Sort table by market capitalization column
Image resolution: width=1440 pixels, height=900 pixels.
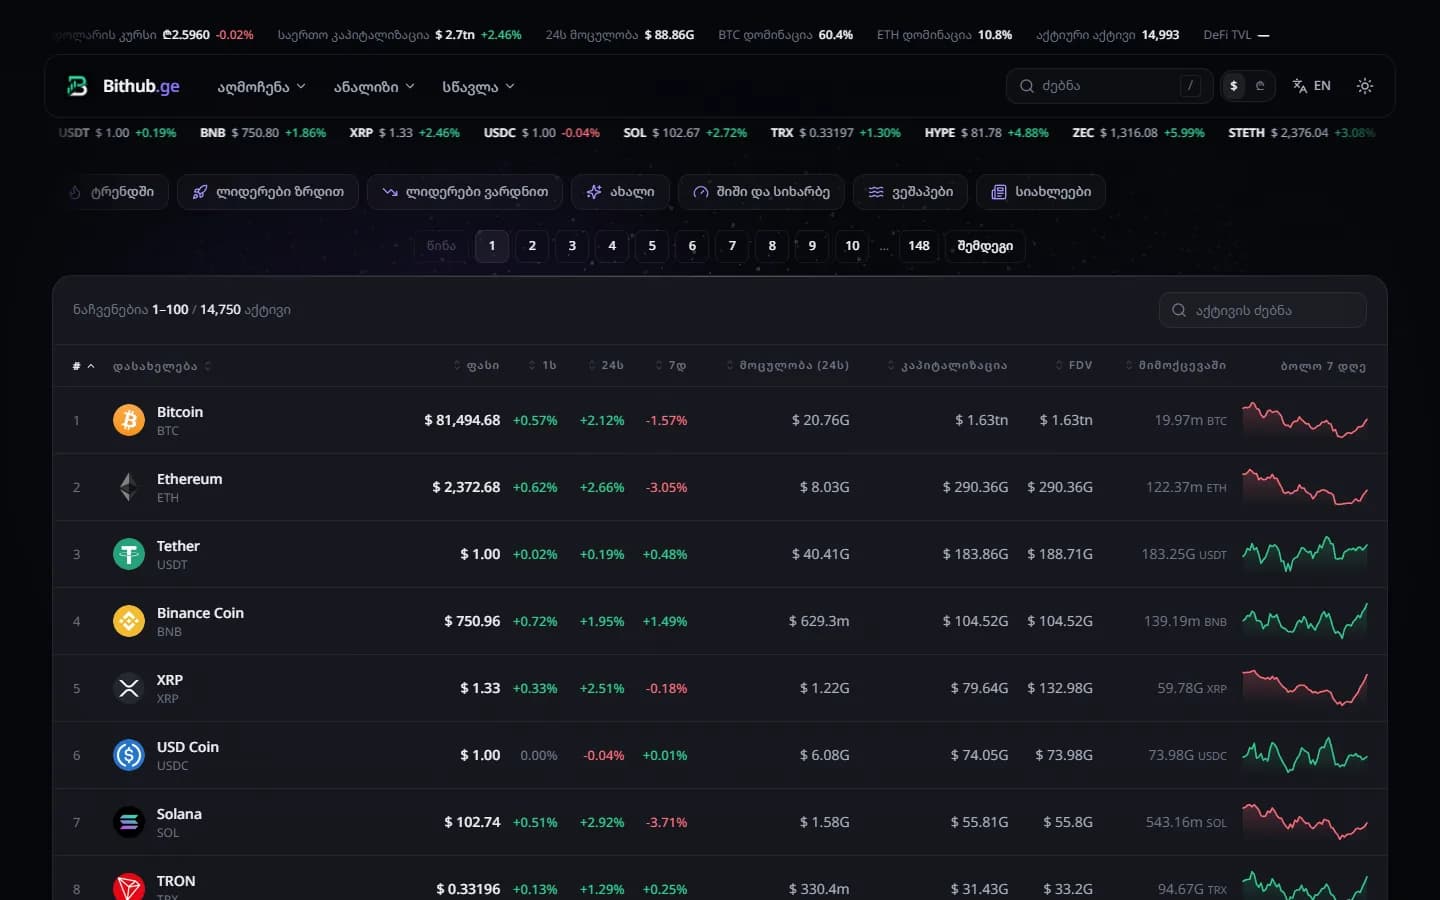pyautogui.click(x=947, y=366)
